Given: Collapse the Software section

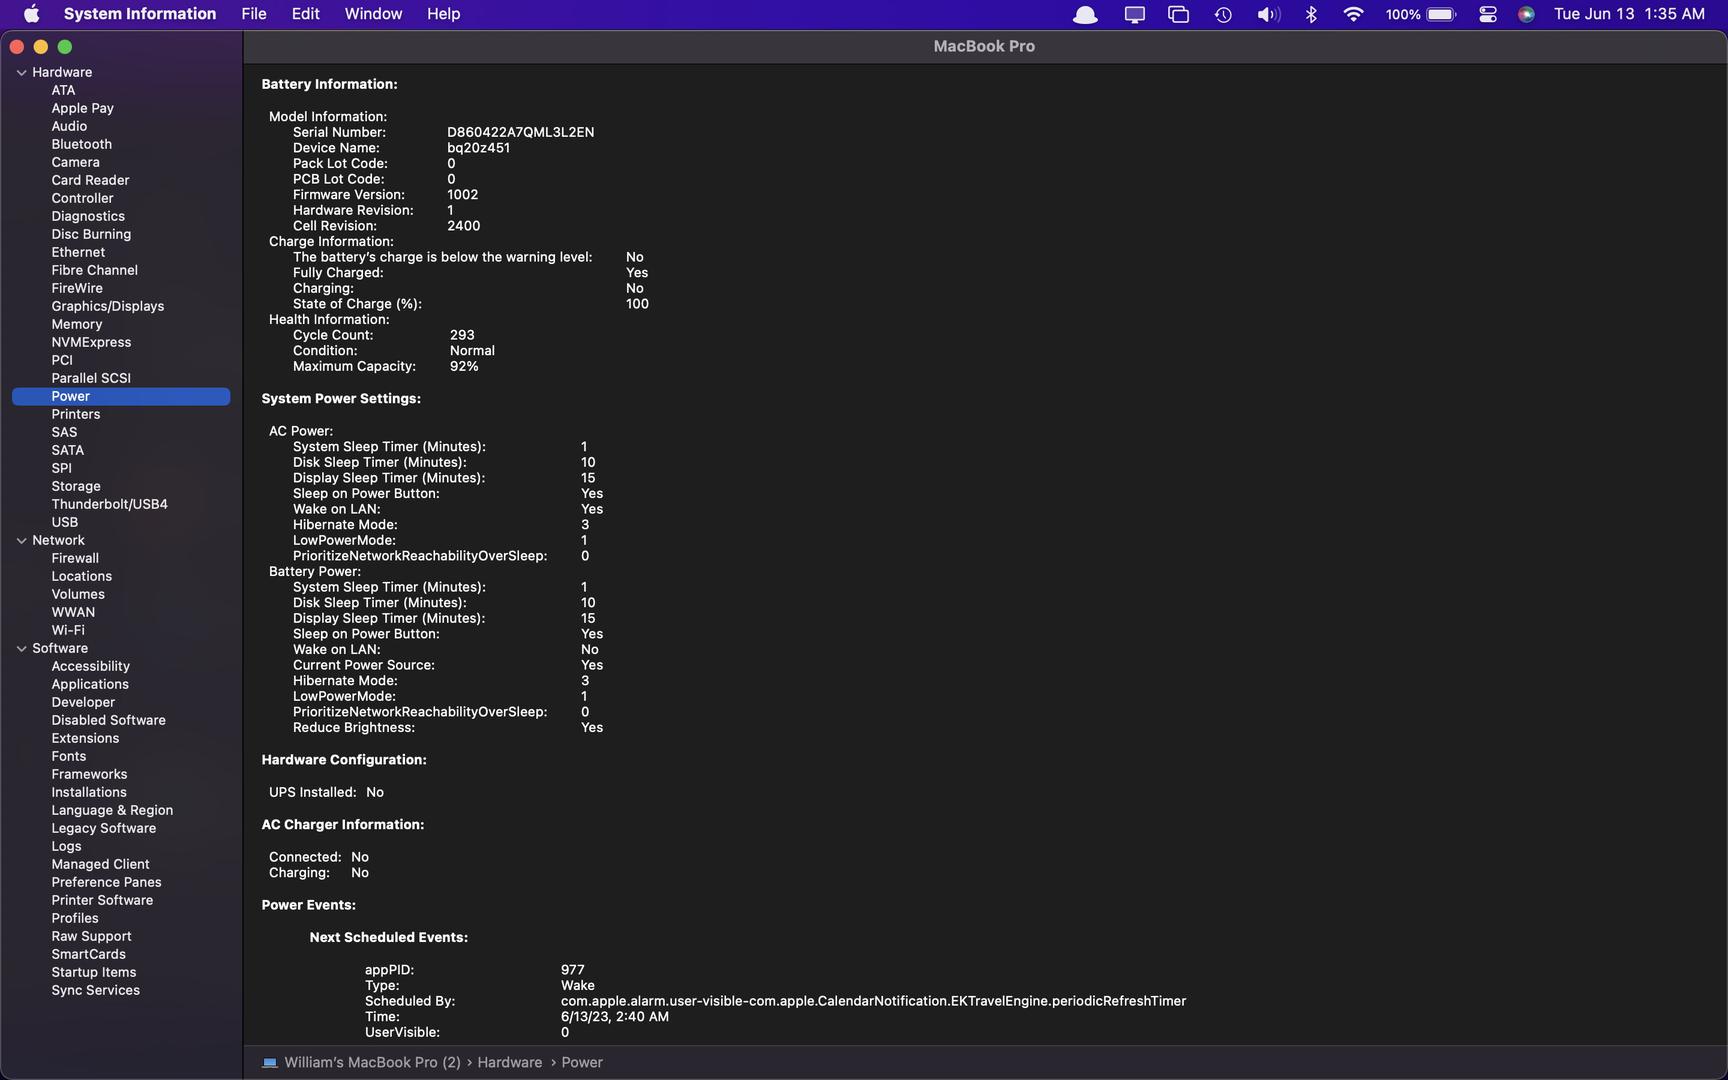Looking at the screenshot, I should pyautogui.click(x=21, y=648).
